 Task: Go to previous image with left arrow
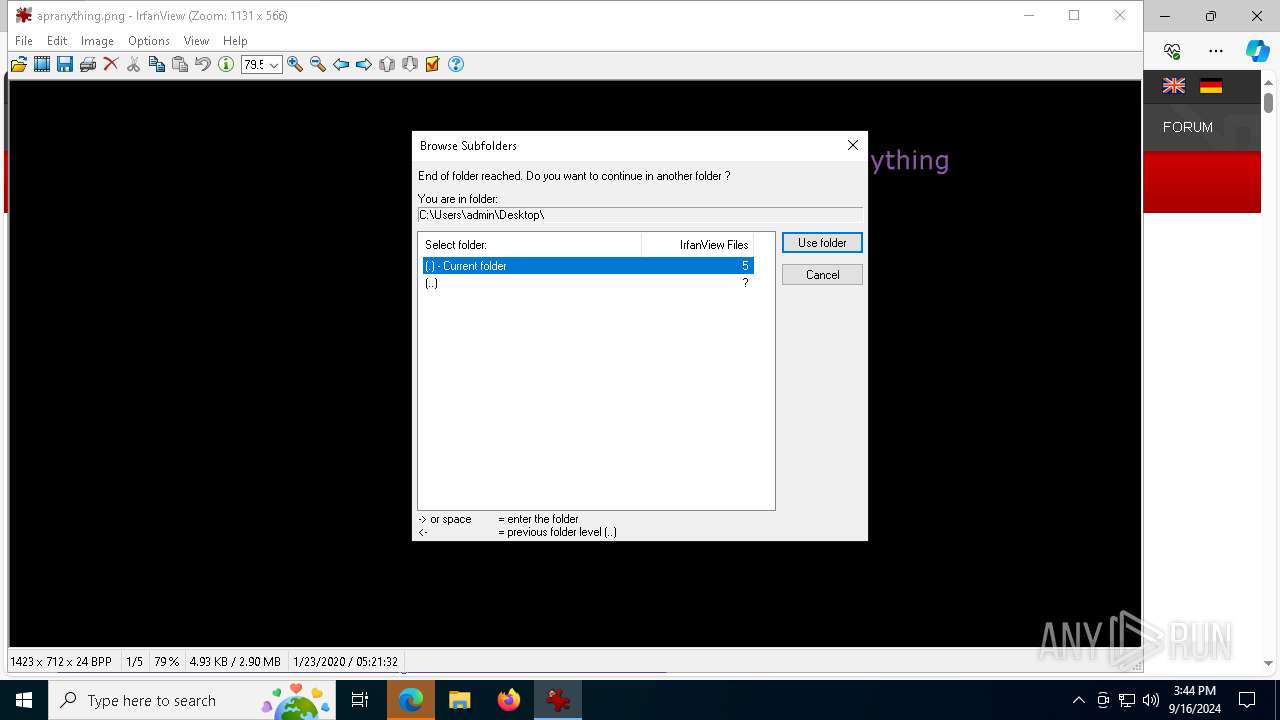[341, 64]
